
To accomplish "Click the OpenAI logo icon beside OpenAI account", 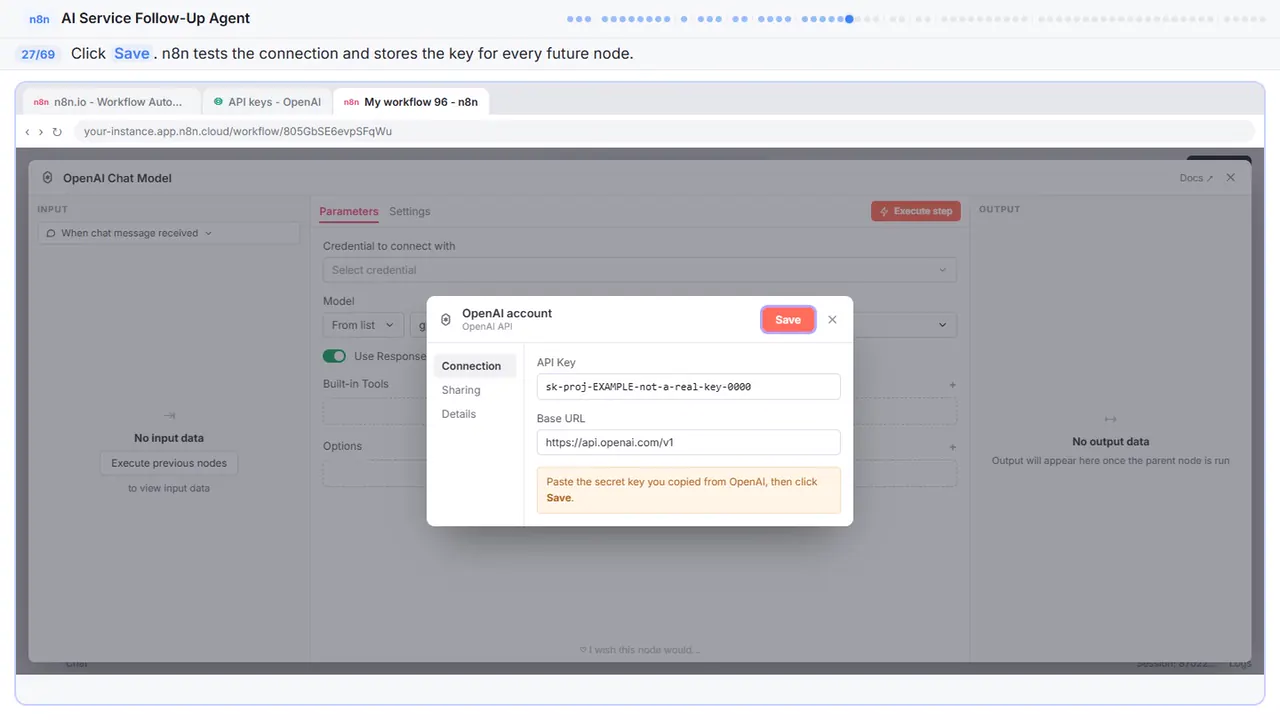I will [446, 320].
